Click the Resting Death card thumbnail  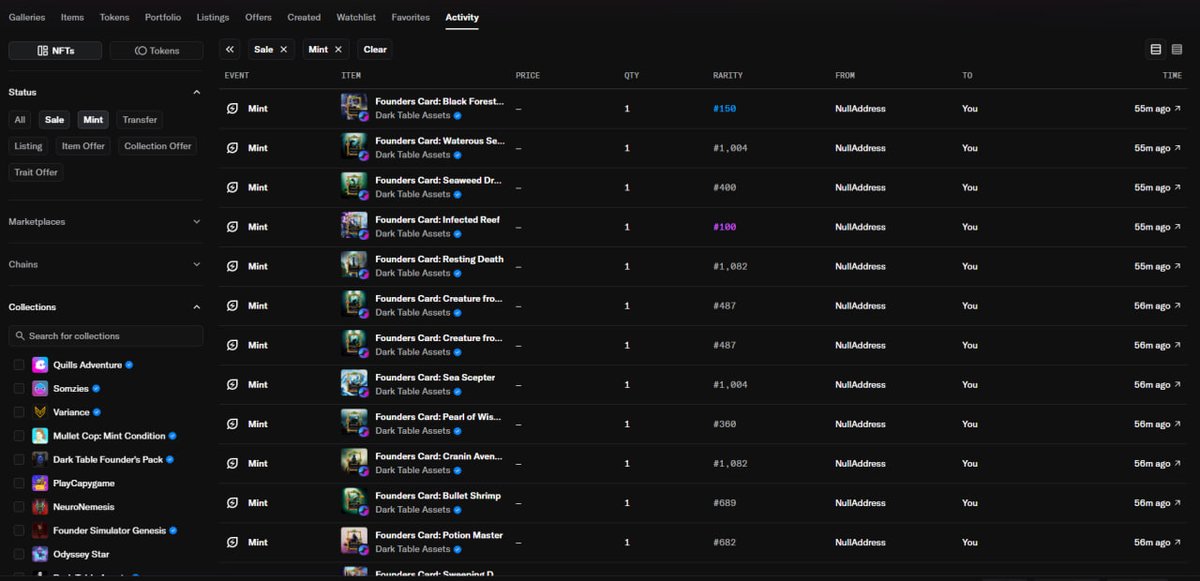(x=354, y=266)
